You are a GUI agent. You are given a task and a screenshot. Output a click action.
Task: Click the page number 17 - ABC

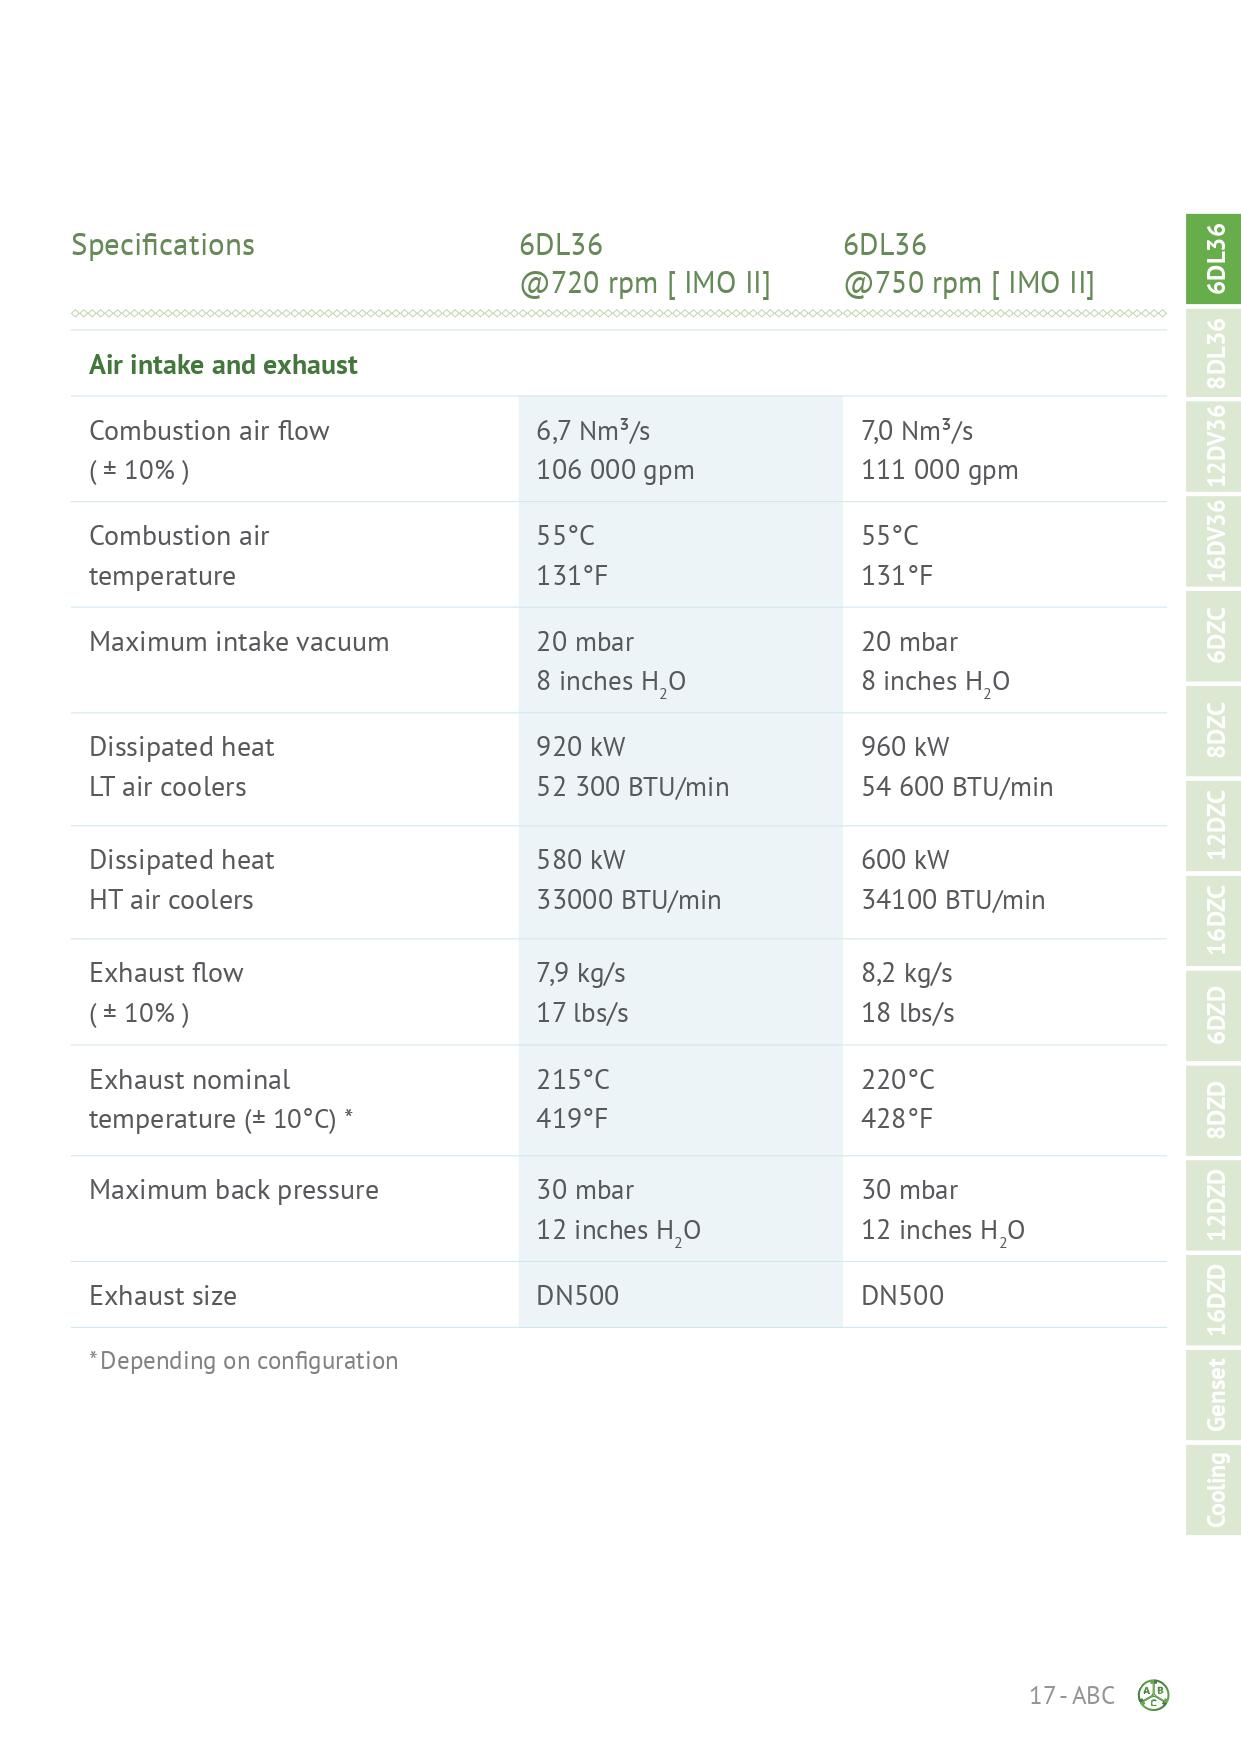point(1072,1695)
